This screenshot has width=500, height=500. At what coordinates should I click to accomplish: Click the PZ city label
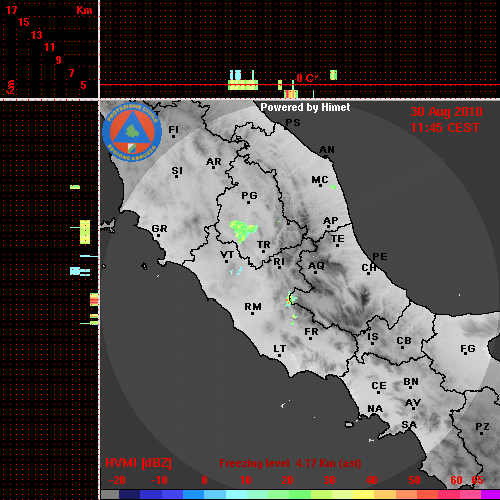point(482,426)
